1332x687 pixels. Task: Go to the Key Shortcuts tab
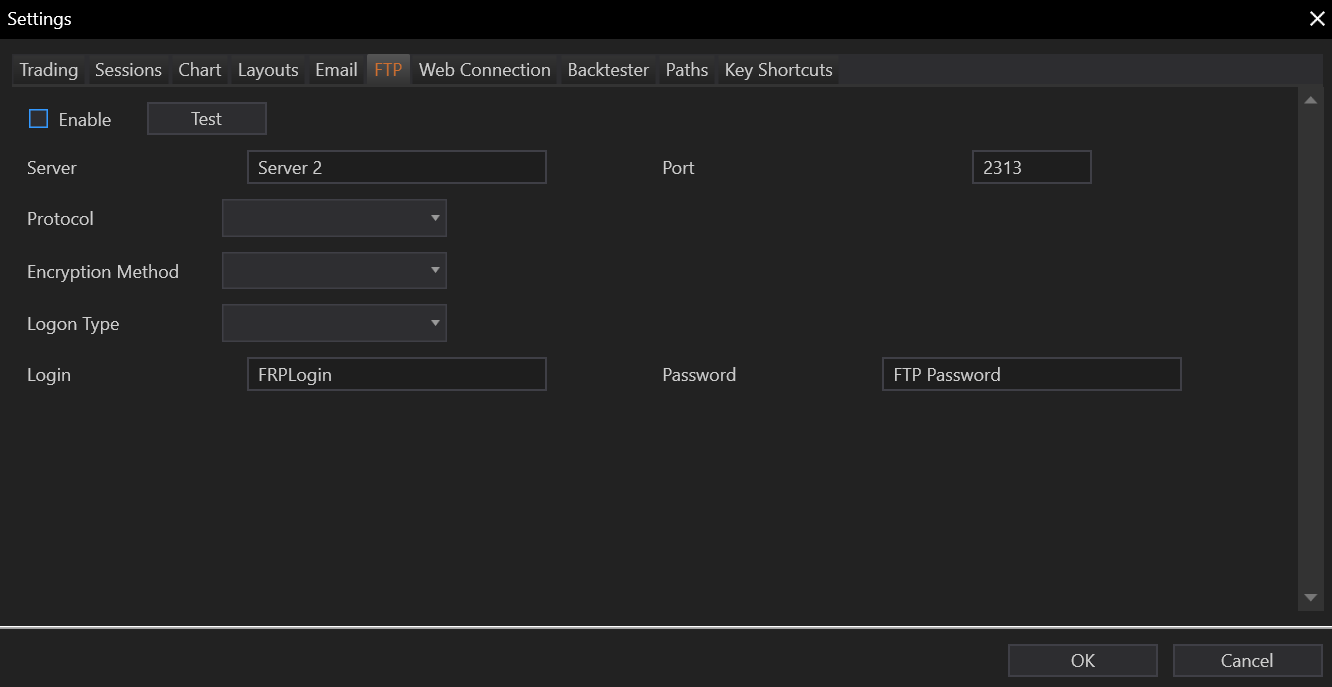778,70
